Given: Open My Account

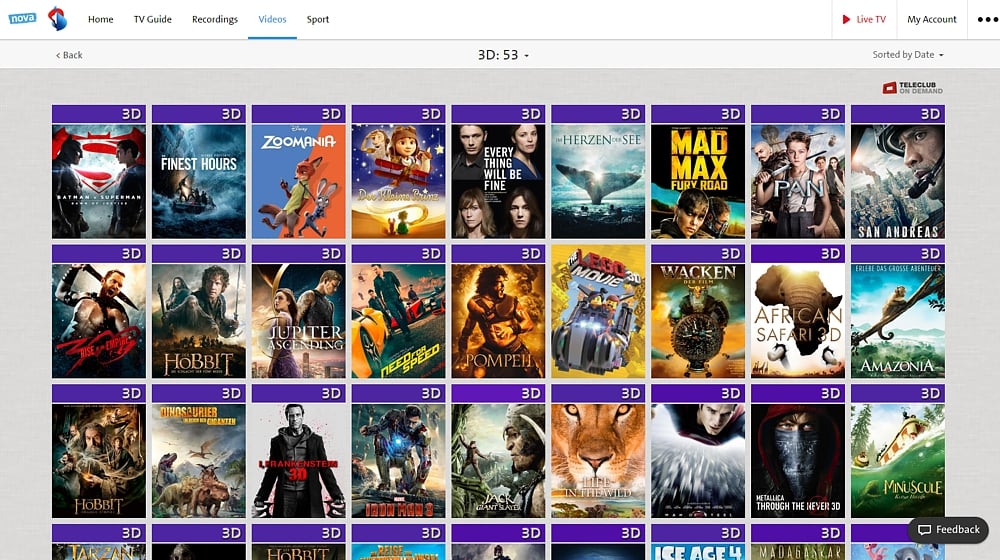Looking at the screenshot, I should [x=932, y=19].
